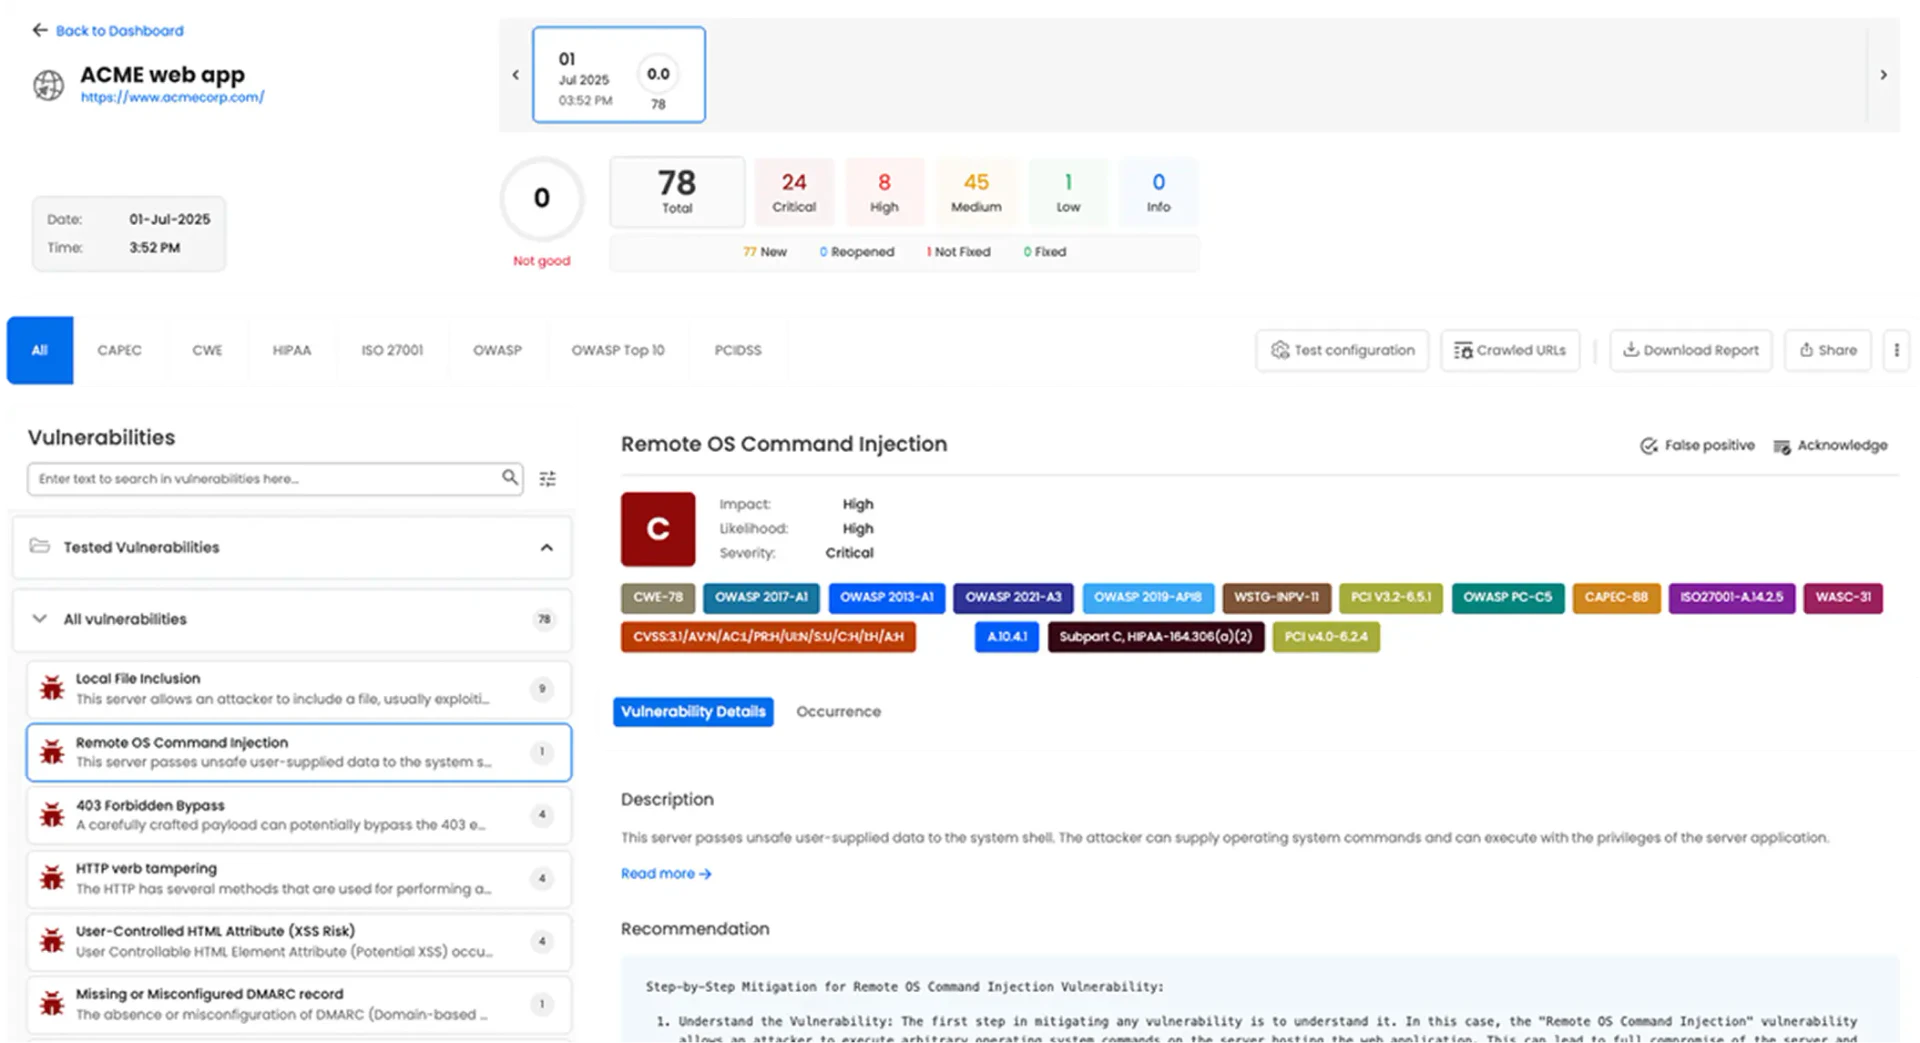Open the HIPAA compliance tab
1920x1043 pixels.
coord(291,350)
